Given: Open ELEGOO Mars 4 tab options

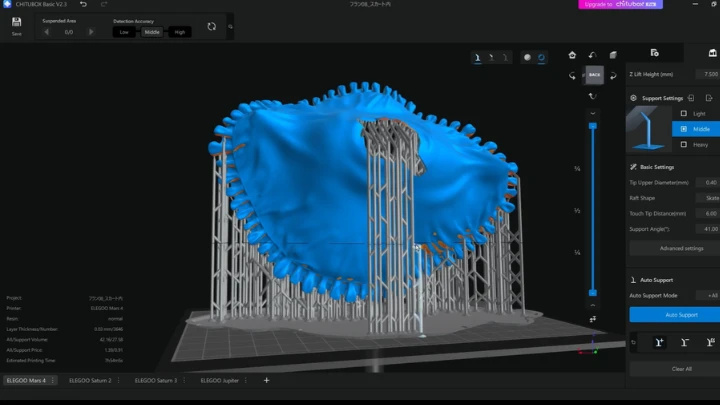Looking at the screenshot, I should tap(53, 381).
